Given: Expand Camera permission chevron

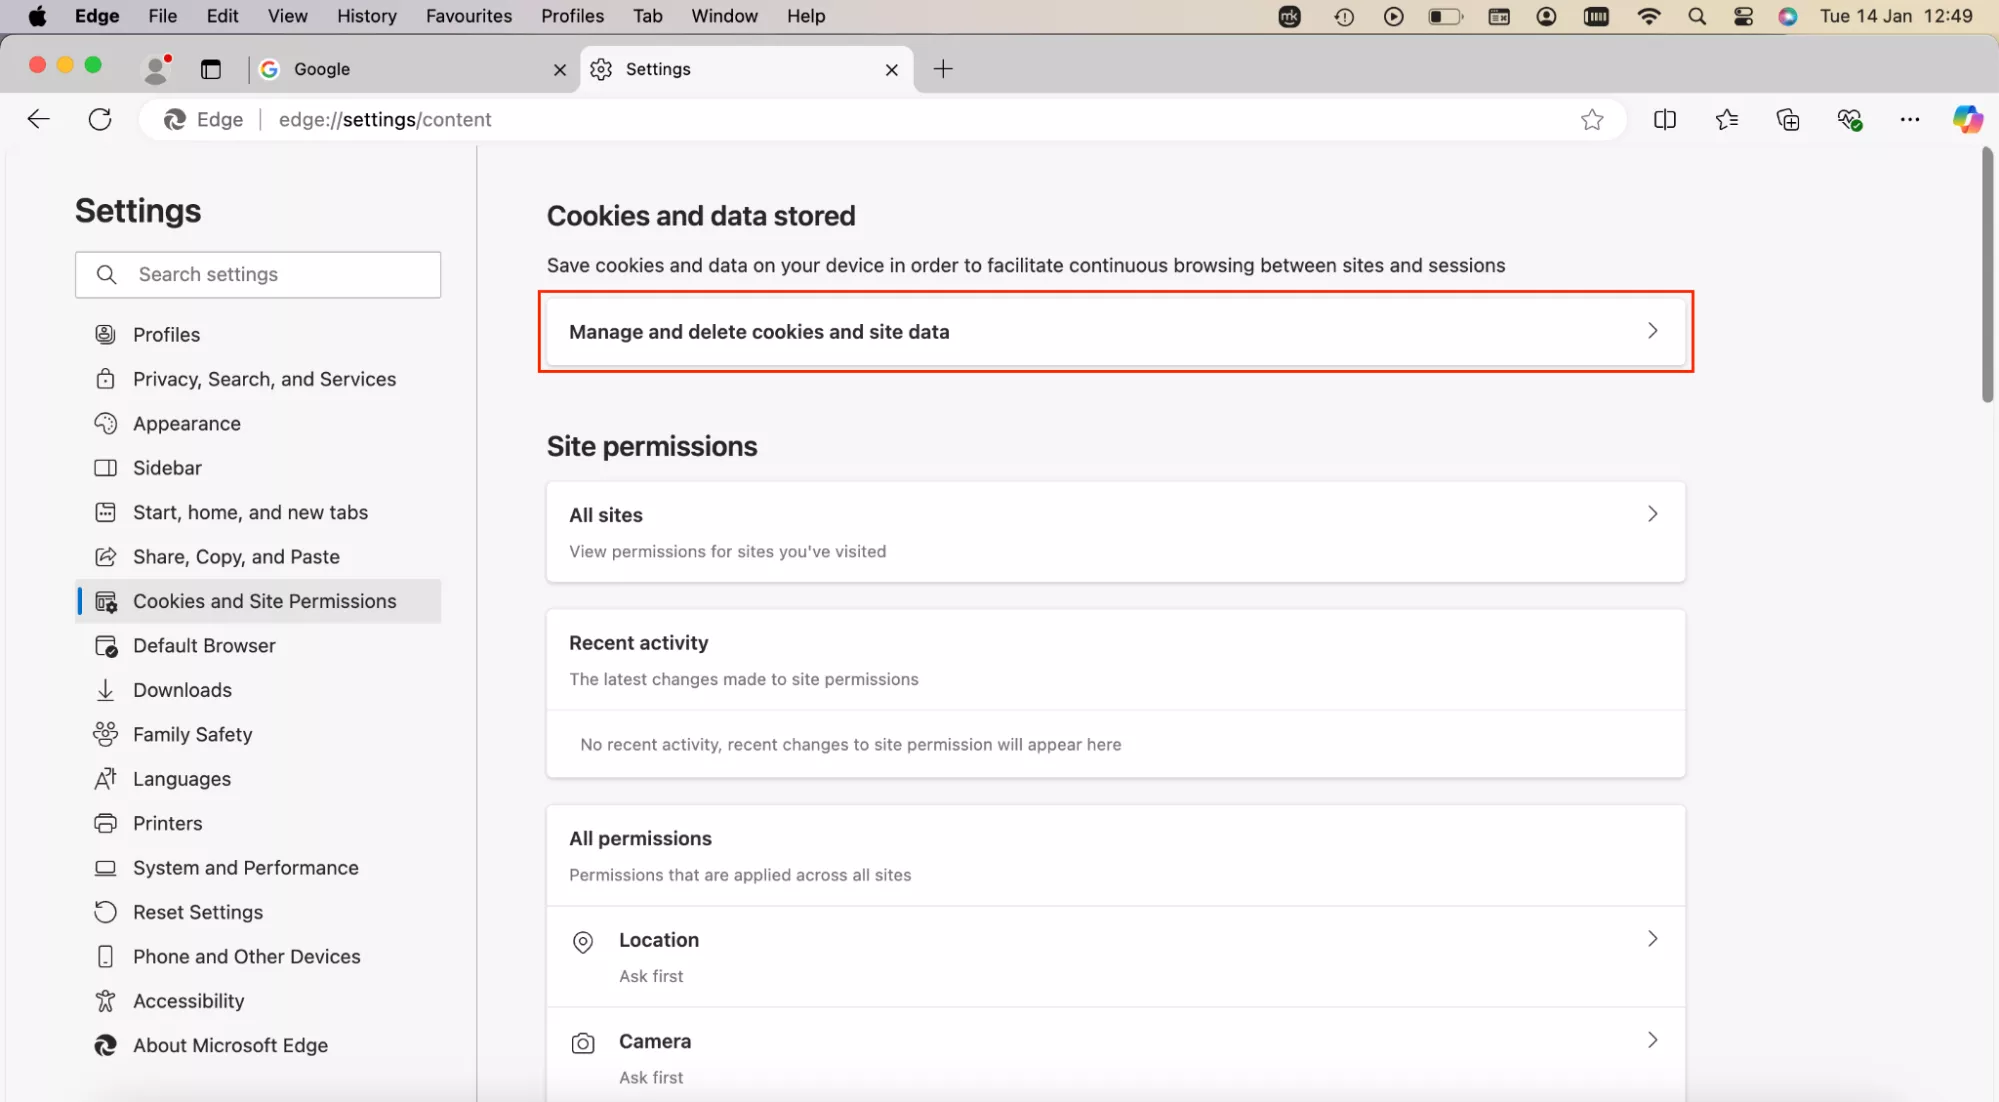Looking at the screenshot, I should [x=1652, y=1040].
